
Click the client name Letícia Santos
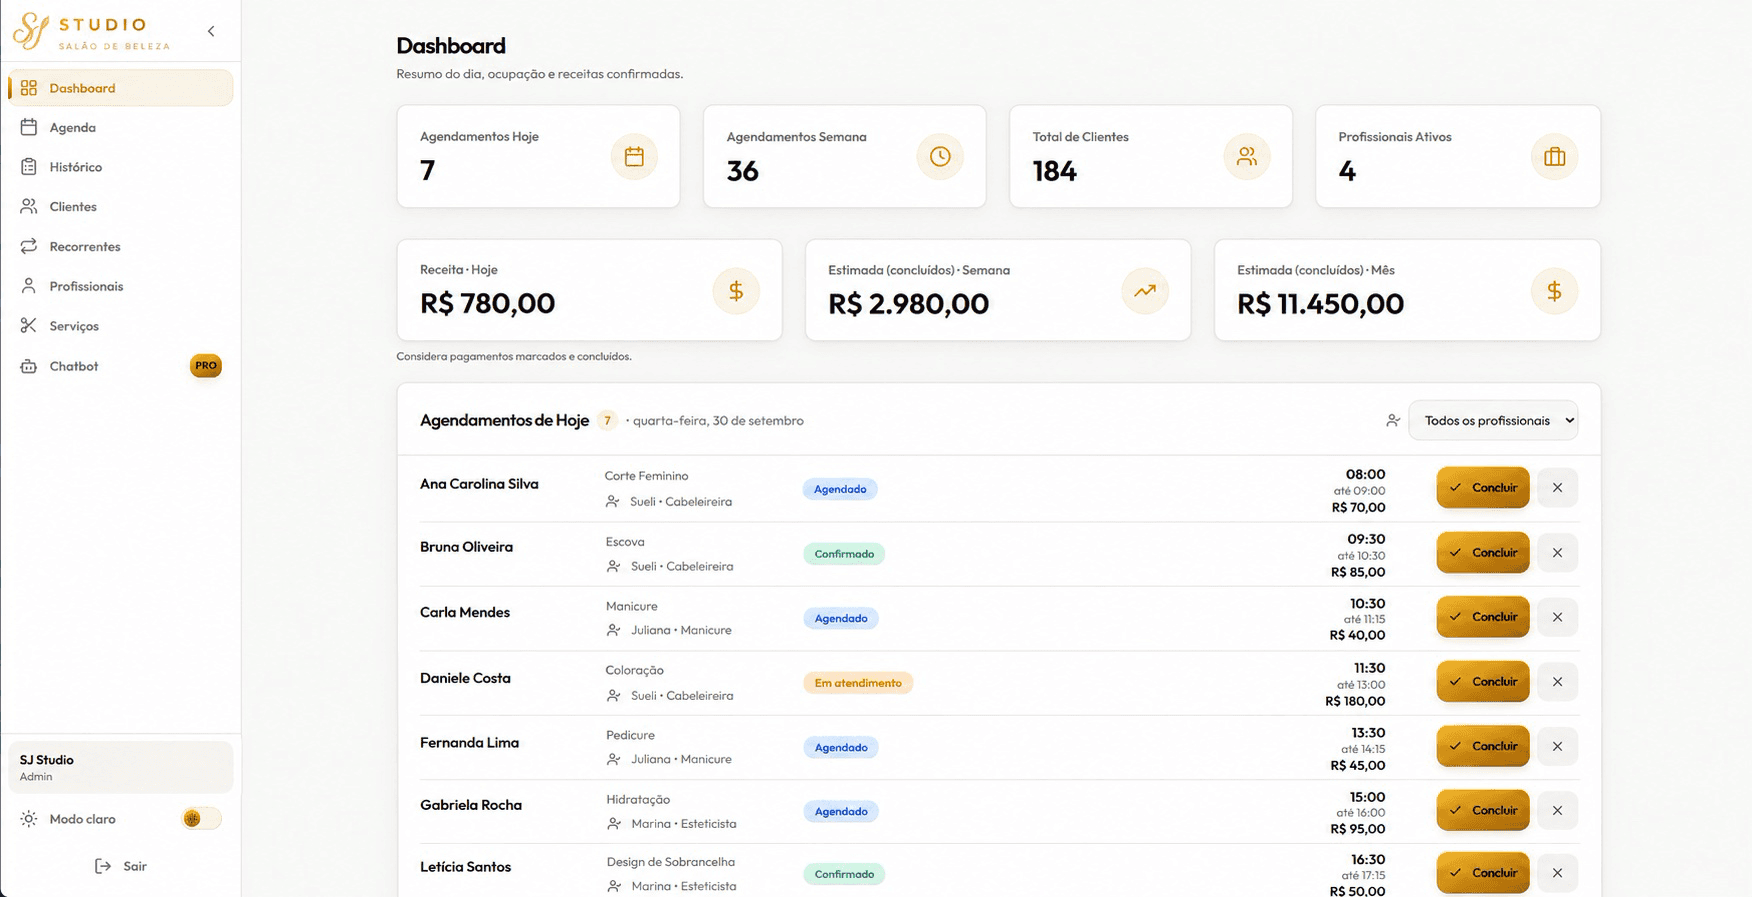[x=465, y=867]
